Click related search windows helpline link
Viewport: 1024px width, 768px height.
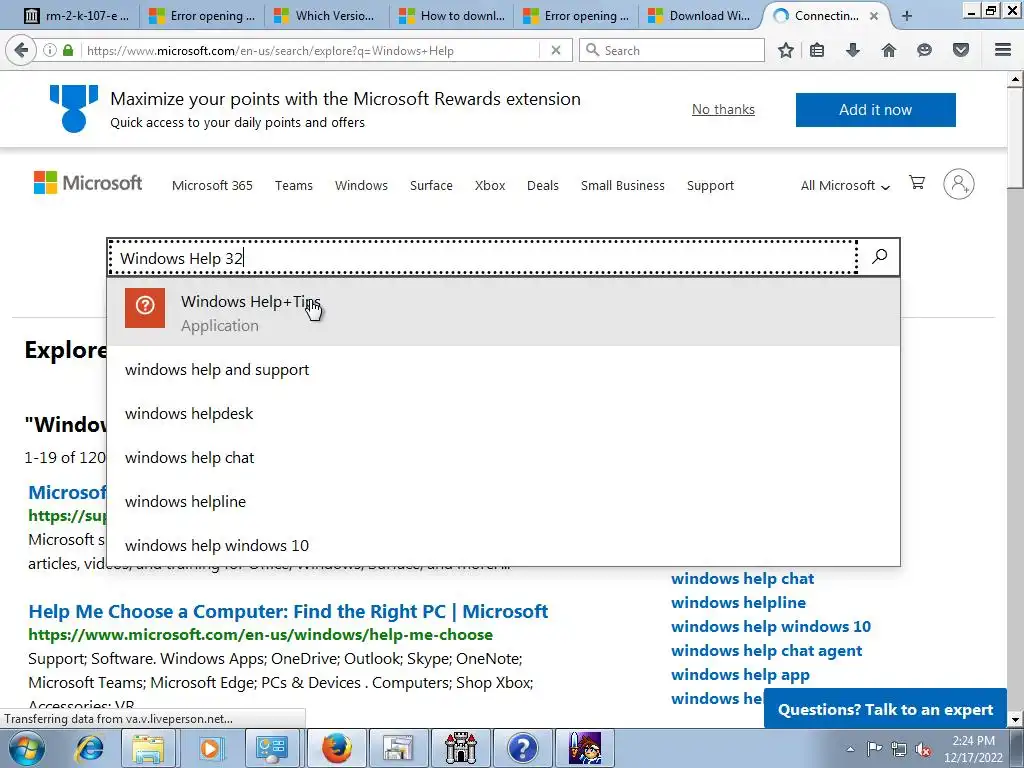(738, 602)
